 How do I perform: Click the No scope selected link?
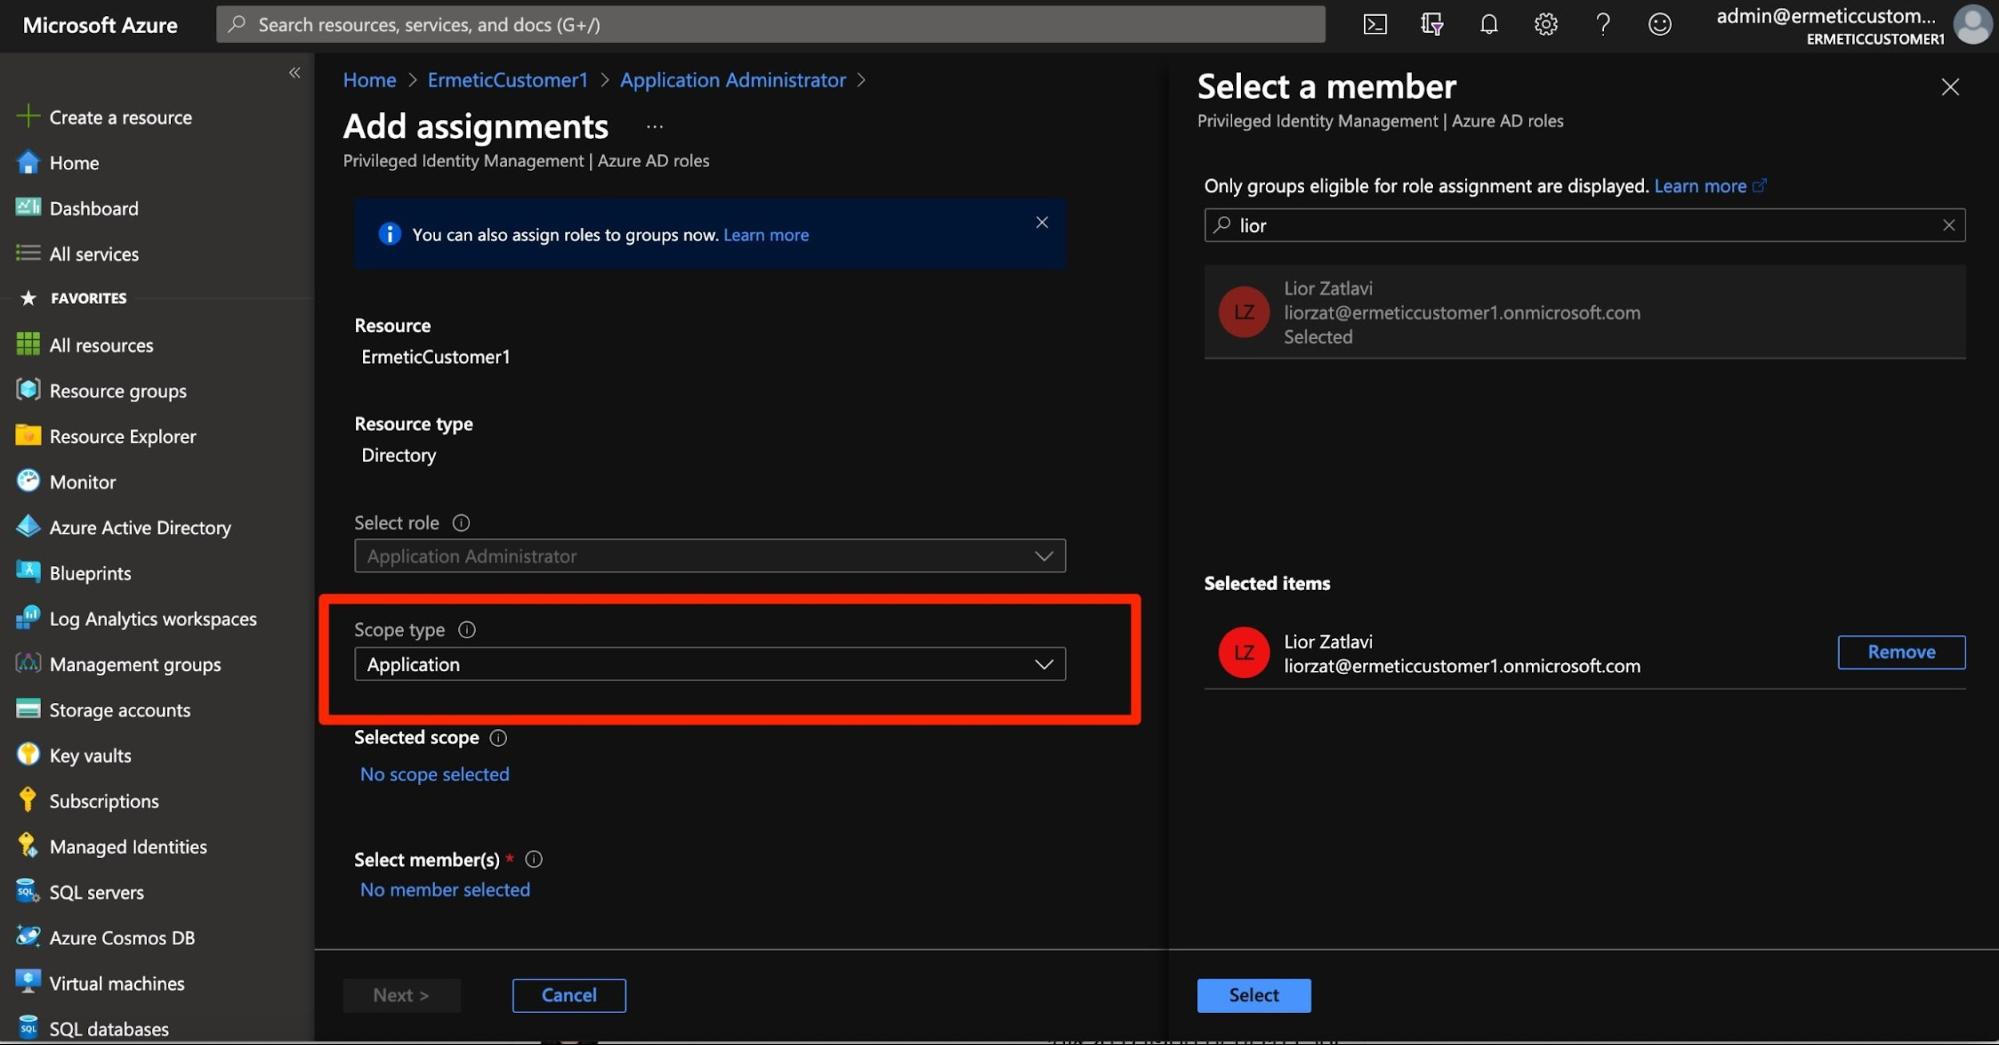coord(434,774)
